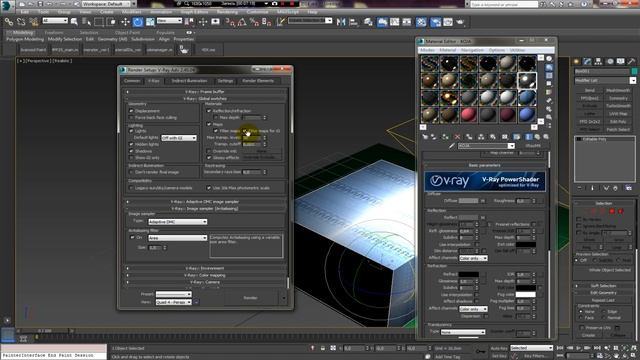Screen dimensions: 640x360
Task: Click the UVW Map modifier button
Action: click(x=618, y=113)
